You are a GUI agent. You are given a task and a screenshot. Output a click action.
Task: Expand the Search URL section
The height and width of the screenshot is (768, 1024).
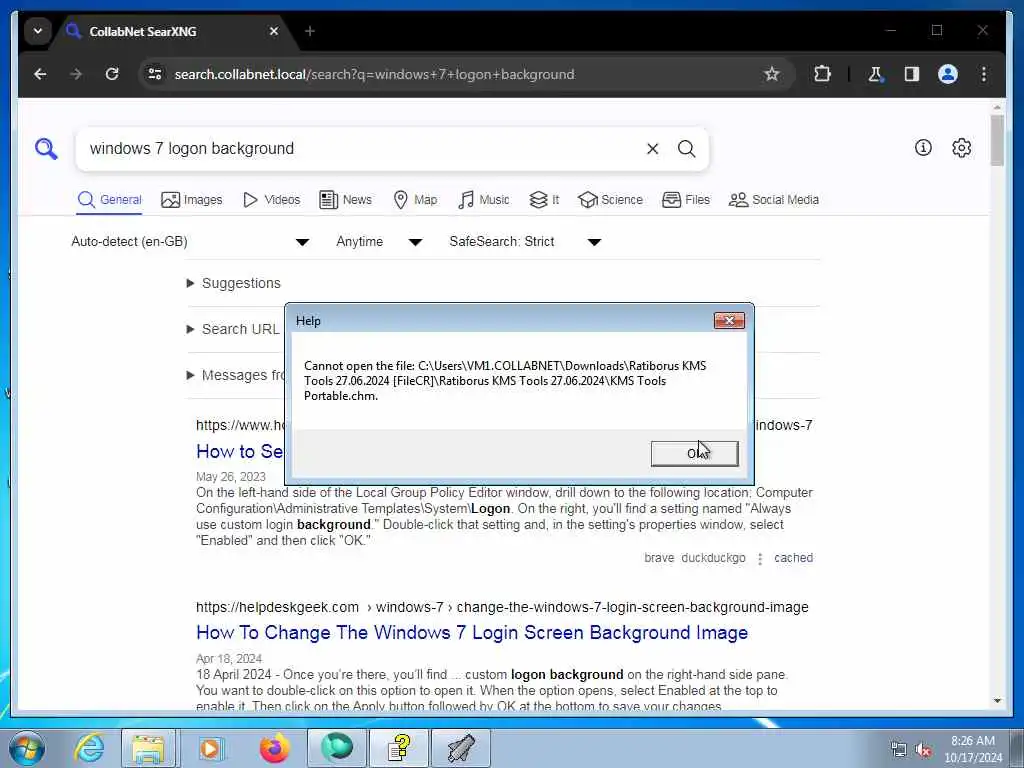(x=233, y=329)
